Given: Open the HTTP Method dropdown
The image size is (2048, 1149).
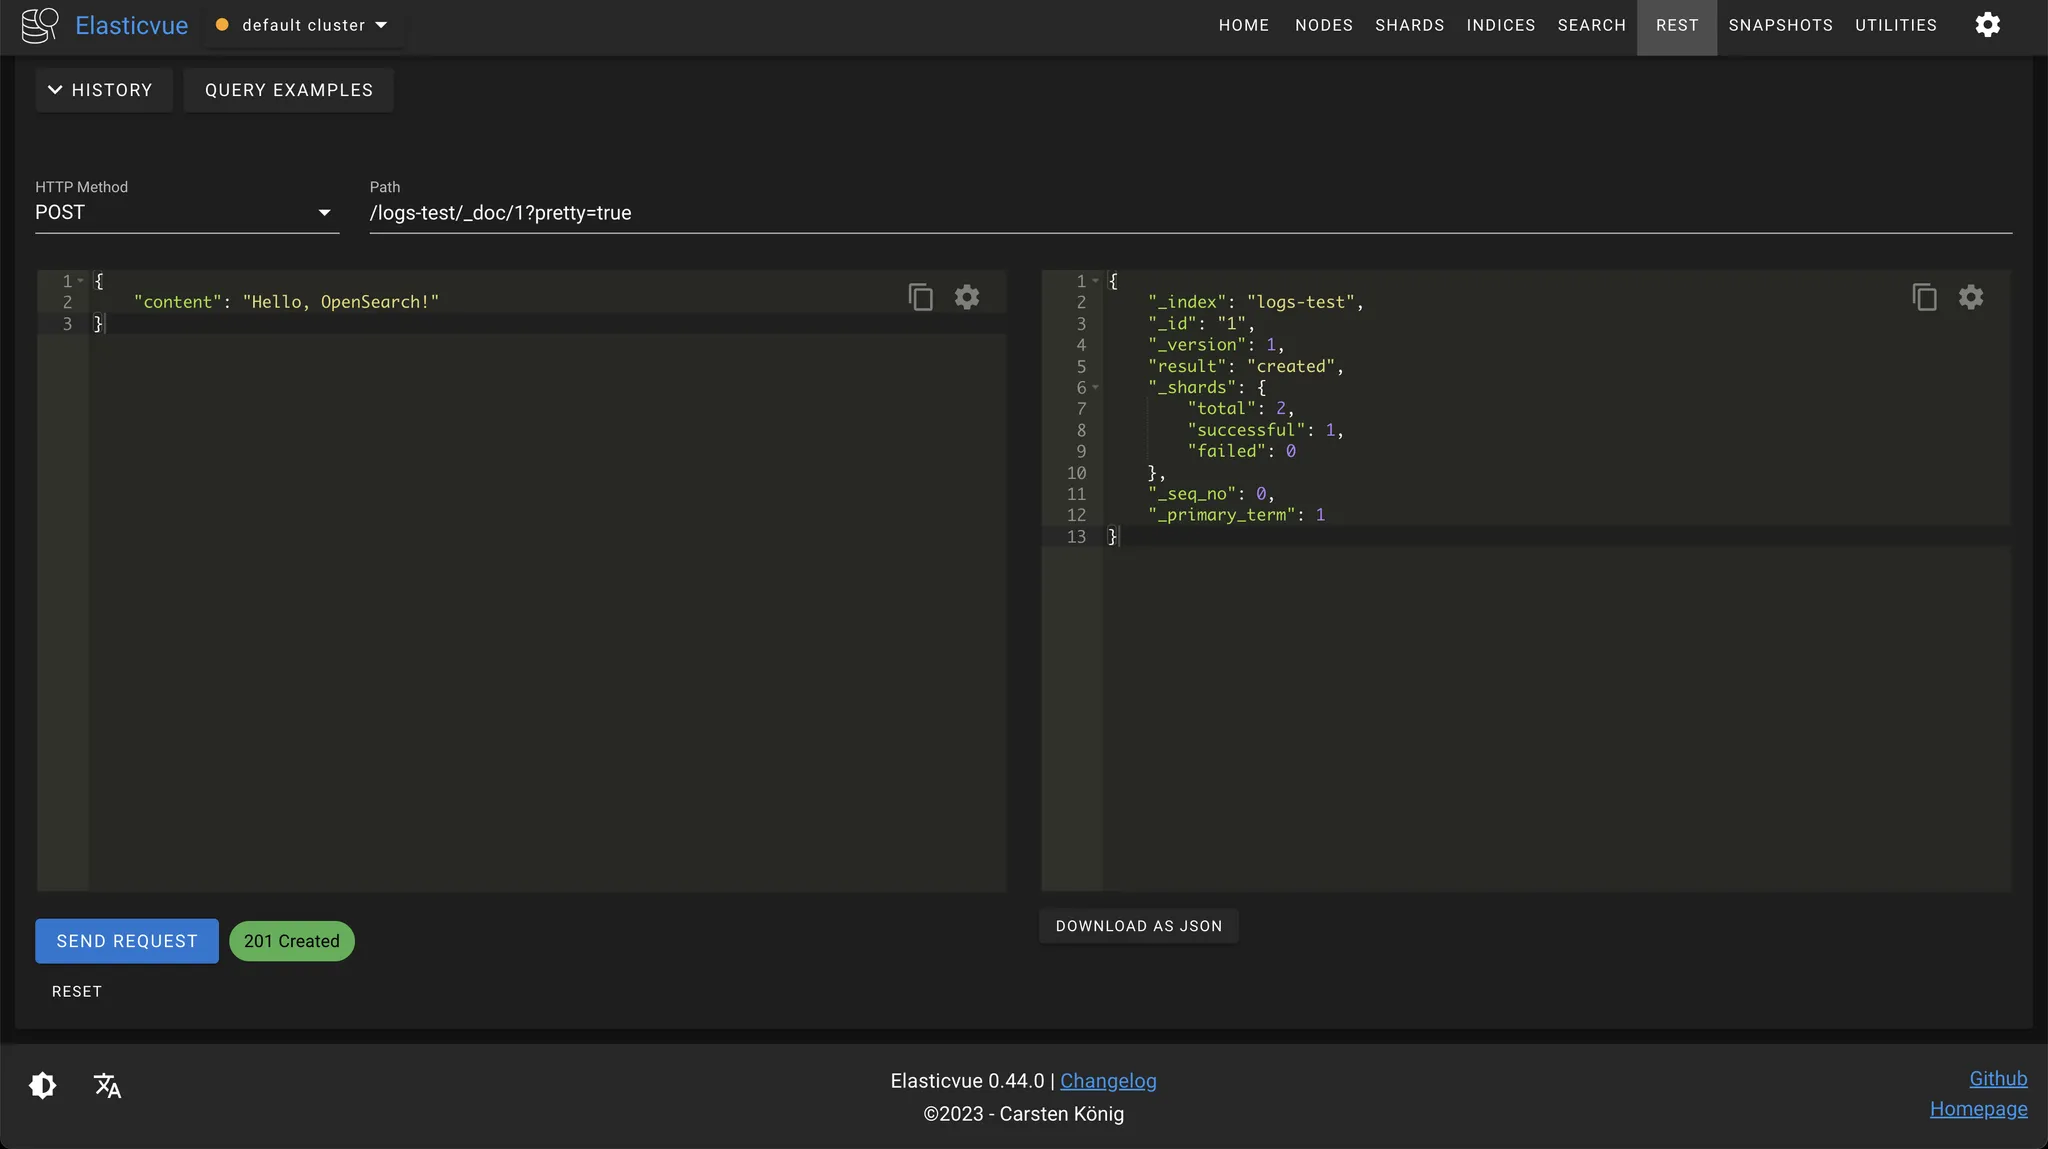Looking at the screenshot, I should coord(186,212).
